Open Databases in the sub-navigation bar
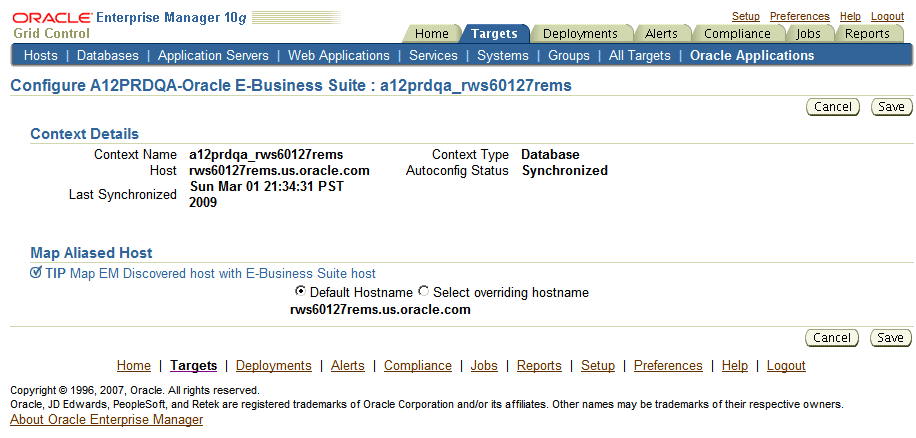The height and width of the screenshot is (438, 916). [x=108, y=55]
